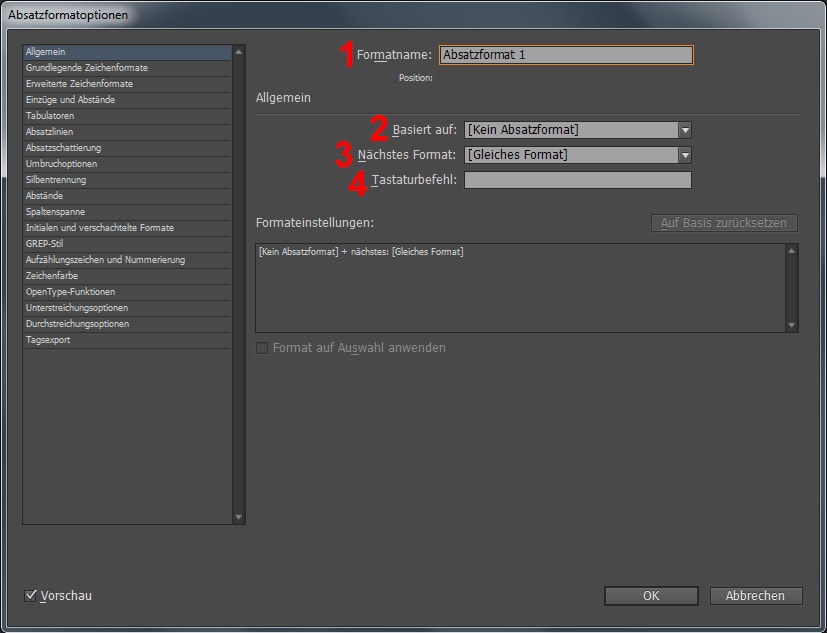827x633 pixels.
Task: Click into the Formatname text field
Action: [565, 55]
